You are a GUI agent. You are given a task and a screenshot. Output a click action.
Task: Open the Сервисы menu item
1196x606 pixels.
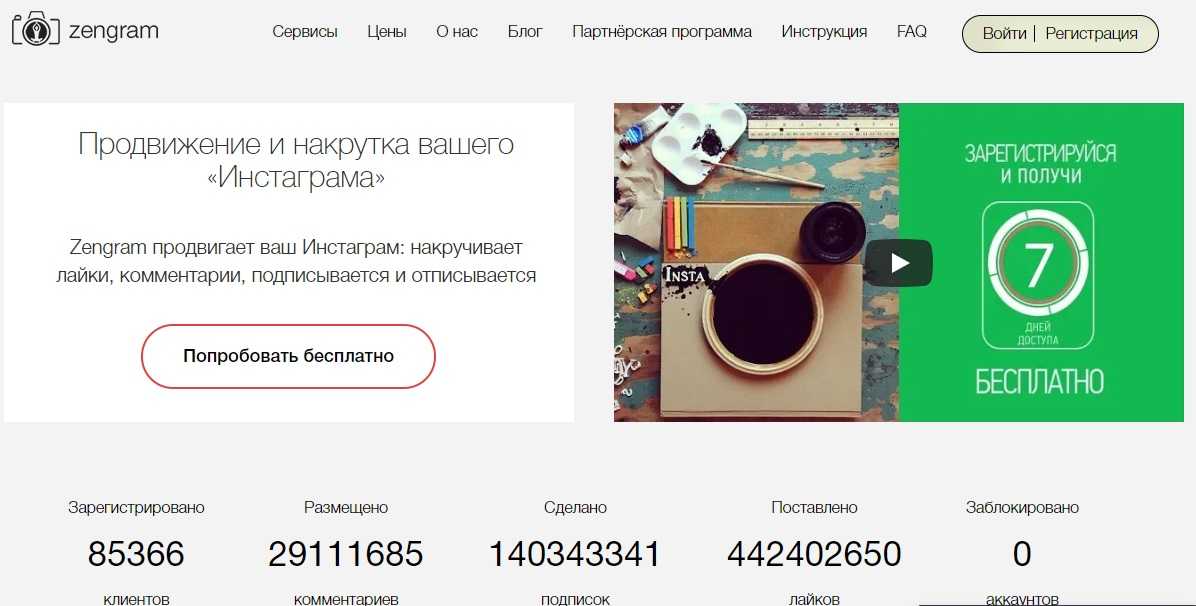click(305, 32)
